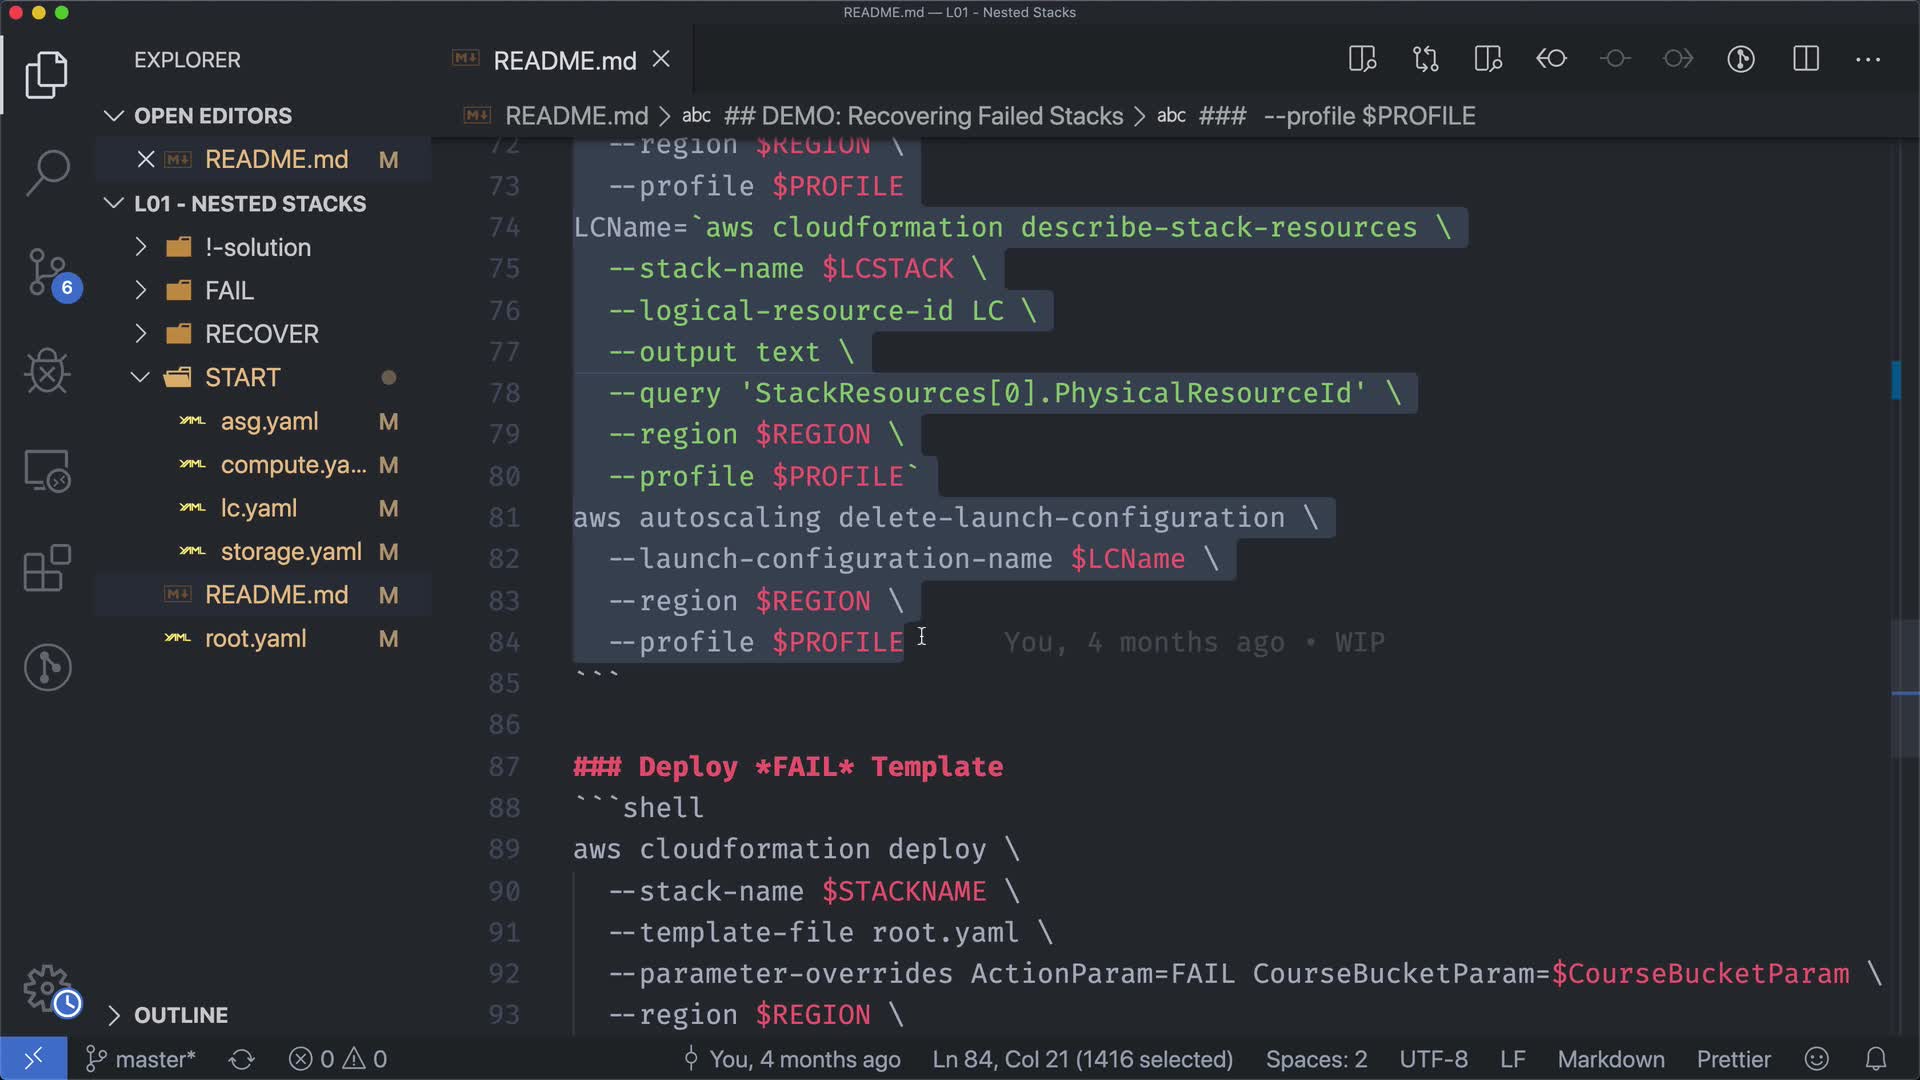Screen dimensions: 1920x1080
Task: Click the Split Editor Right icon
Action: pos(1806,59)
